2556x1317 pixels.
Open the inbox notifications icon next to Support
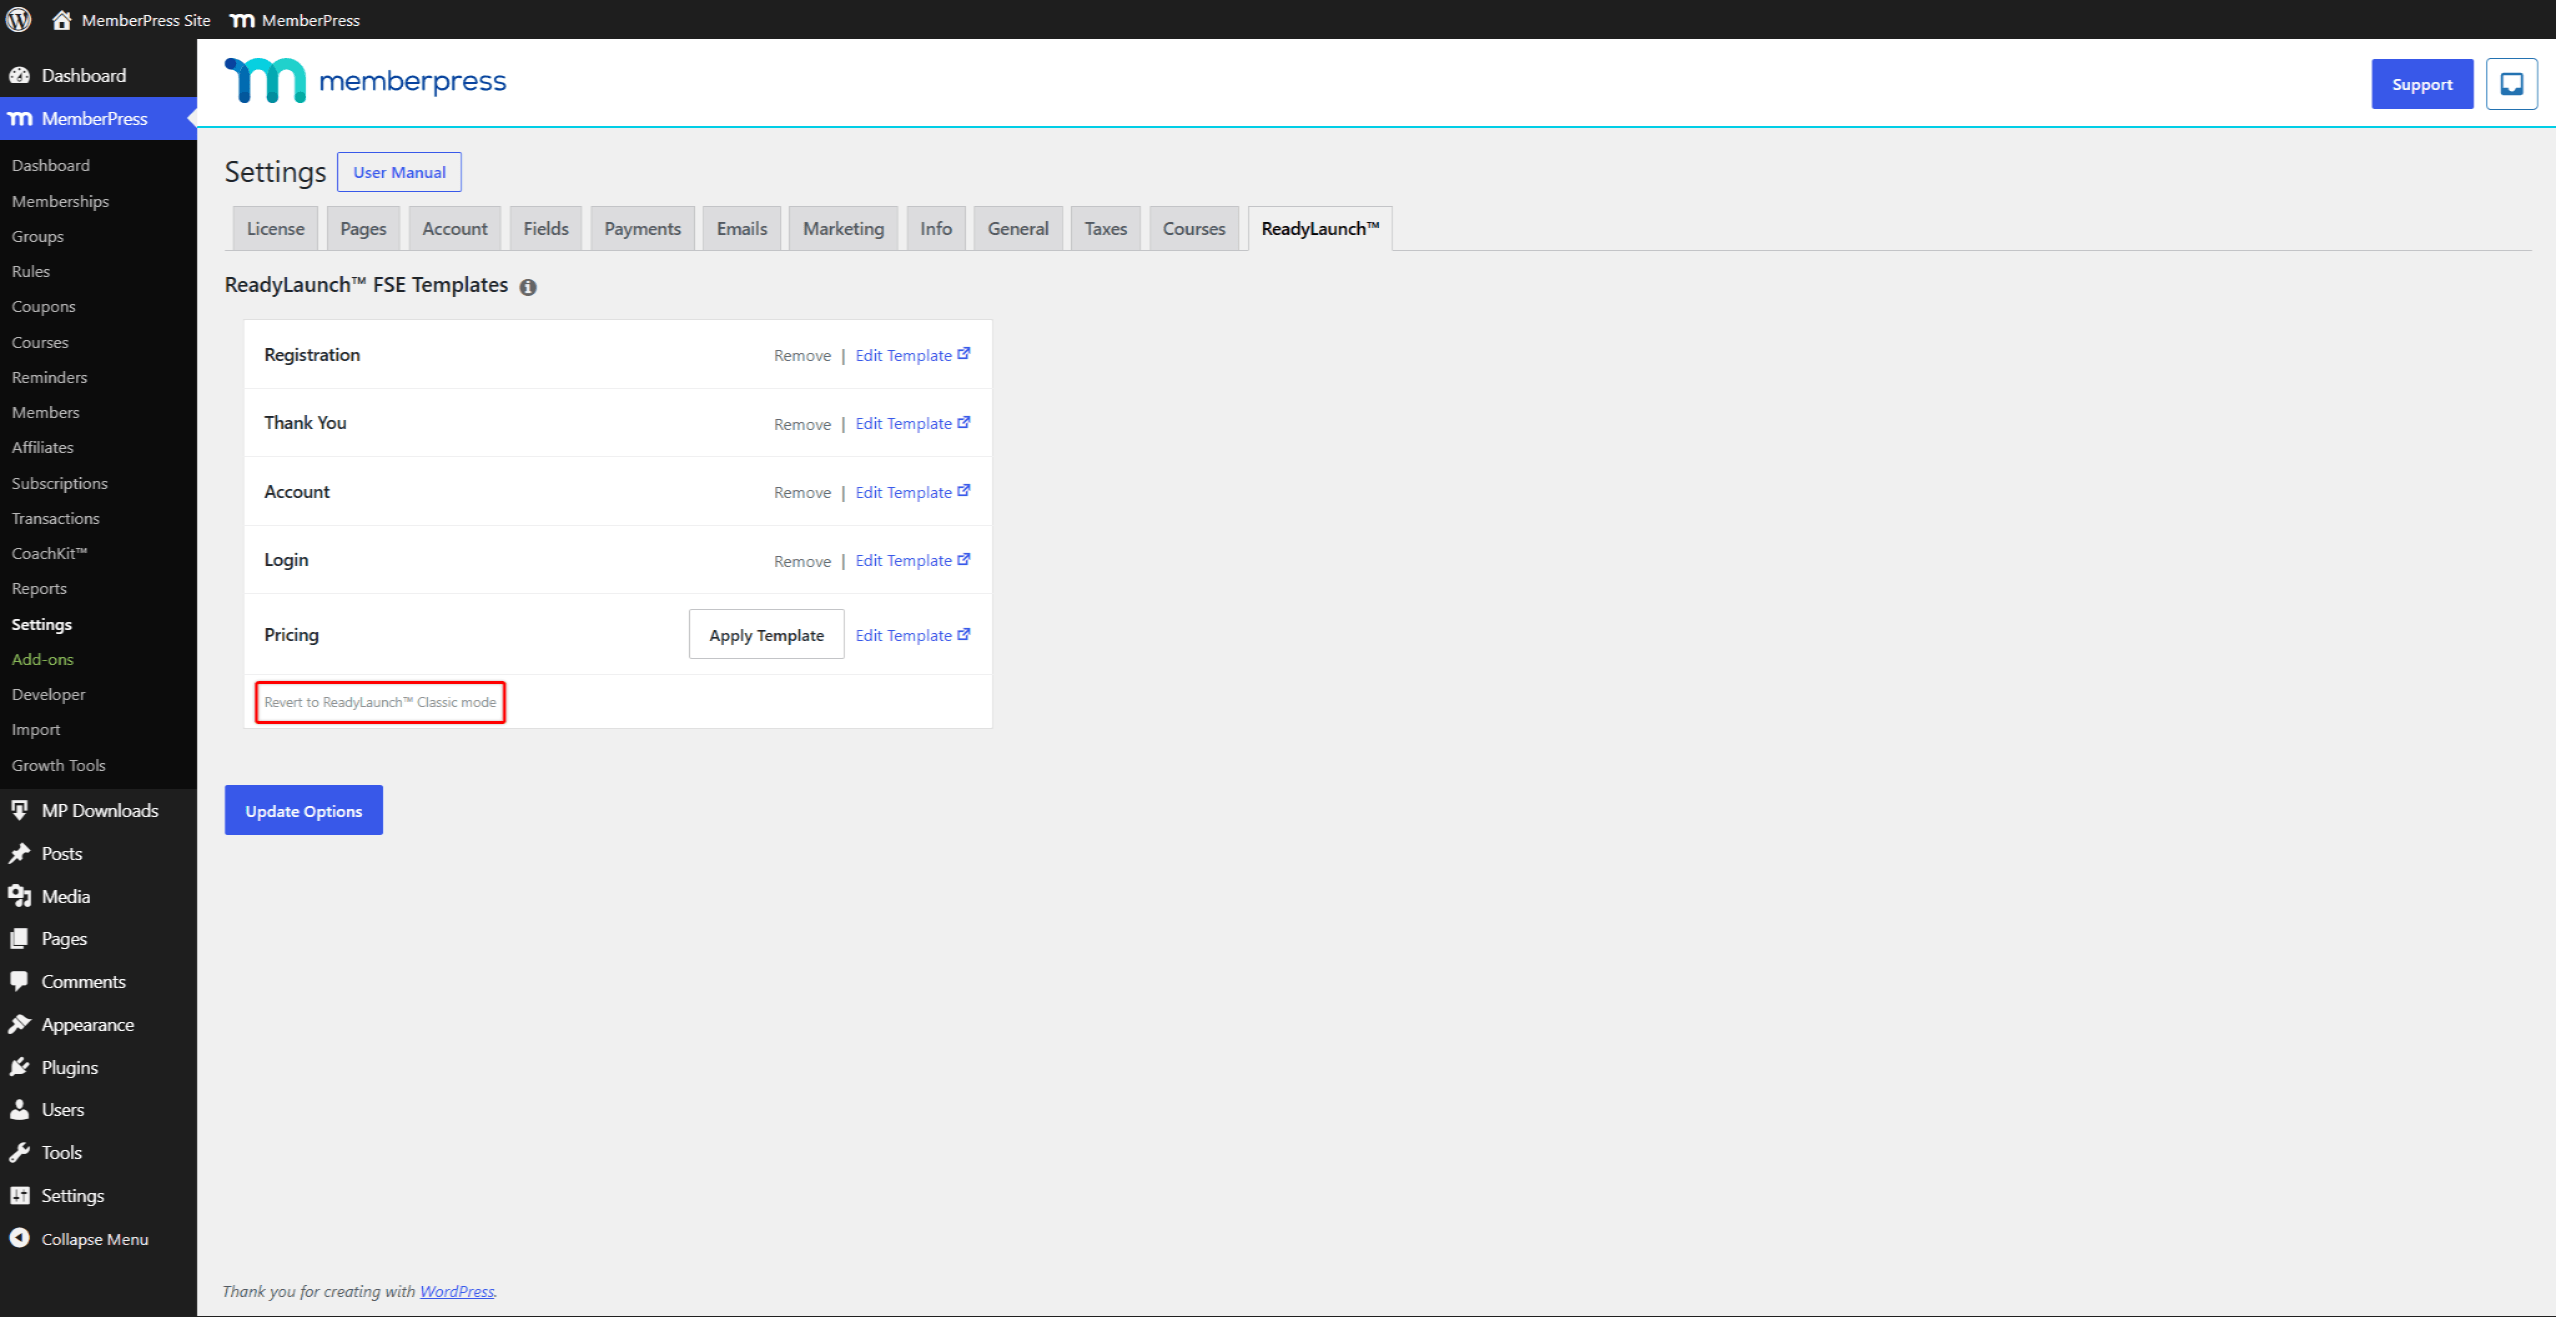(x=2511, y=84)
